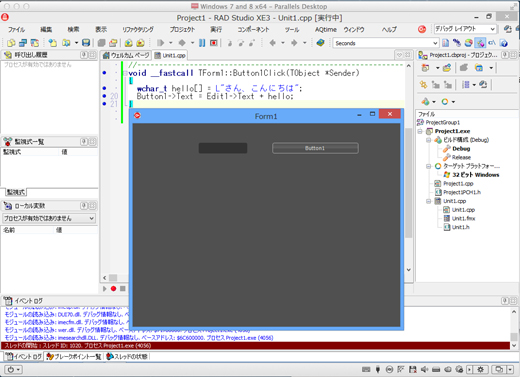
Task: Select ProjectGroup1 in project tree
Action: click(x=443, y=123)
